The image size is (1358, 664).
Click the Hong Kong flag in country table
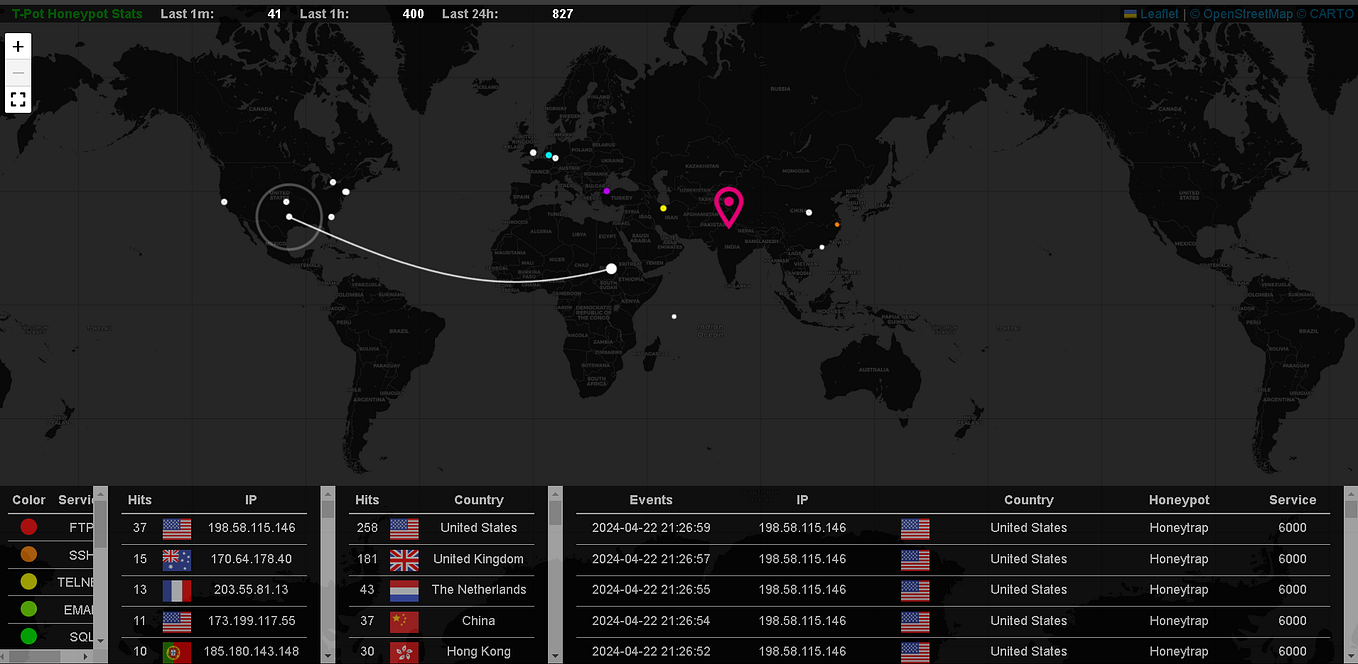(x=404, y=652)
